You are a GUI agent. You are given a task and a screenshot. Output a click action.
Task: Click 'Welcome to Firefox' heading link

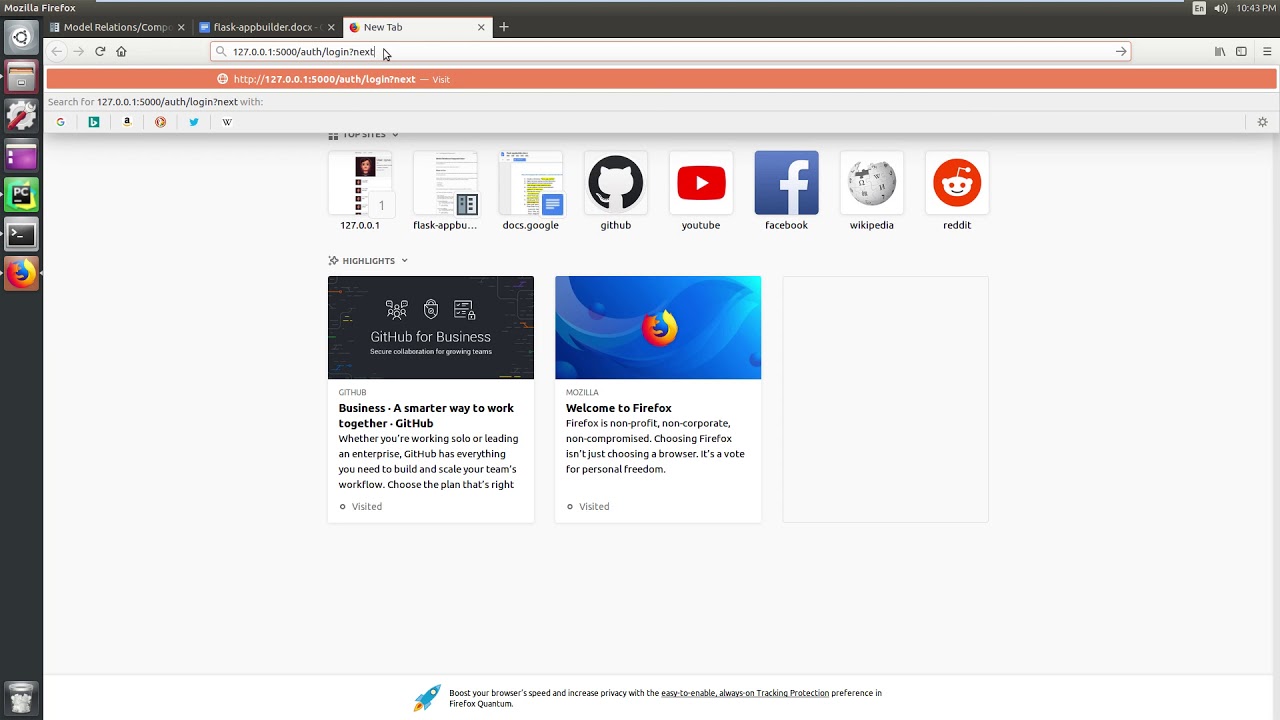pos(619,408)
